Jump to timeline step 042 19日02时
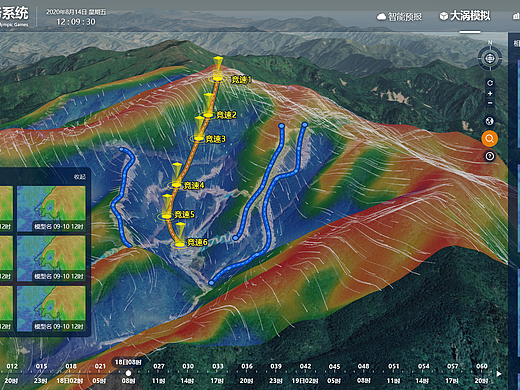Screen dimensions: 520x390 305,373
